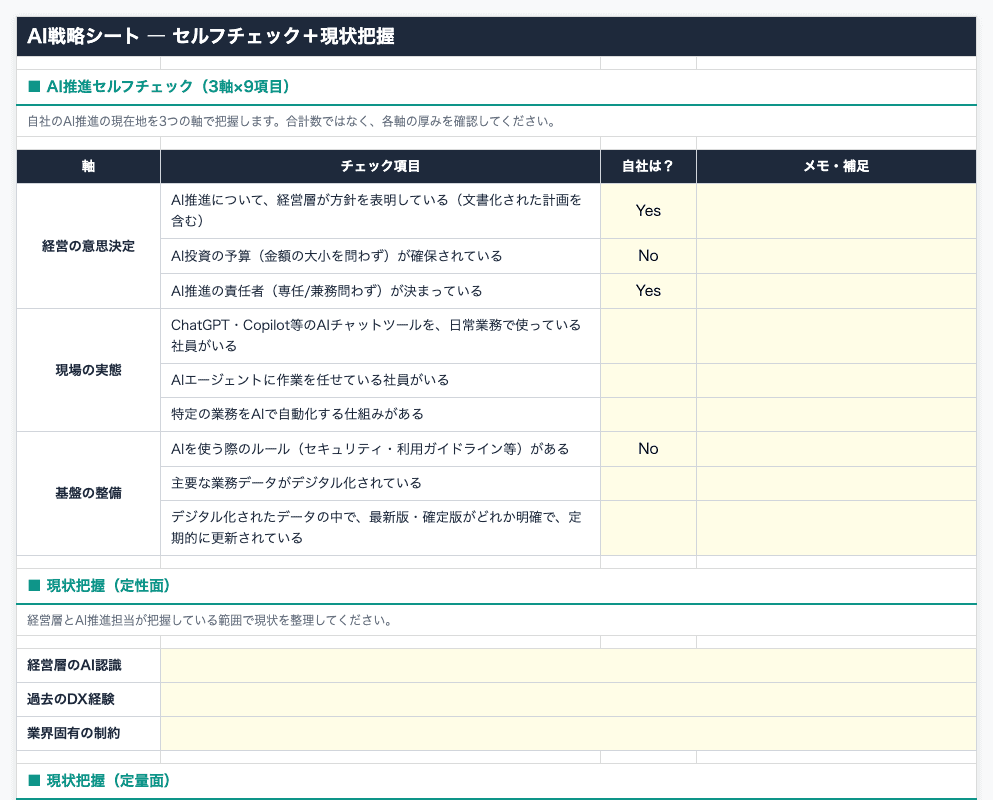This screenshot has height=800, width=993.
Task: Select the answer cell for 主要な業務データ row
Action: (x=648, y=484)
